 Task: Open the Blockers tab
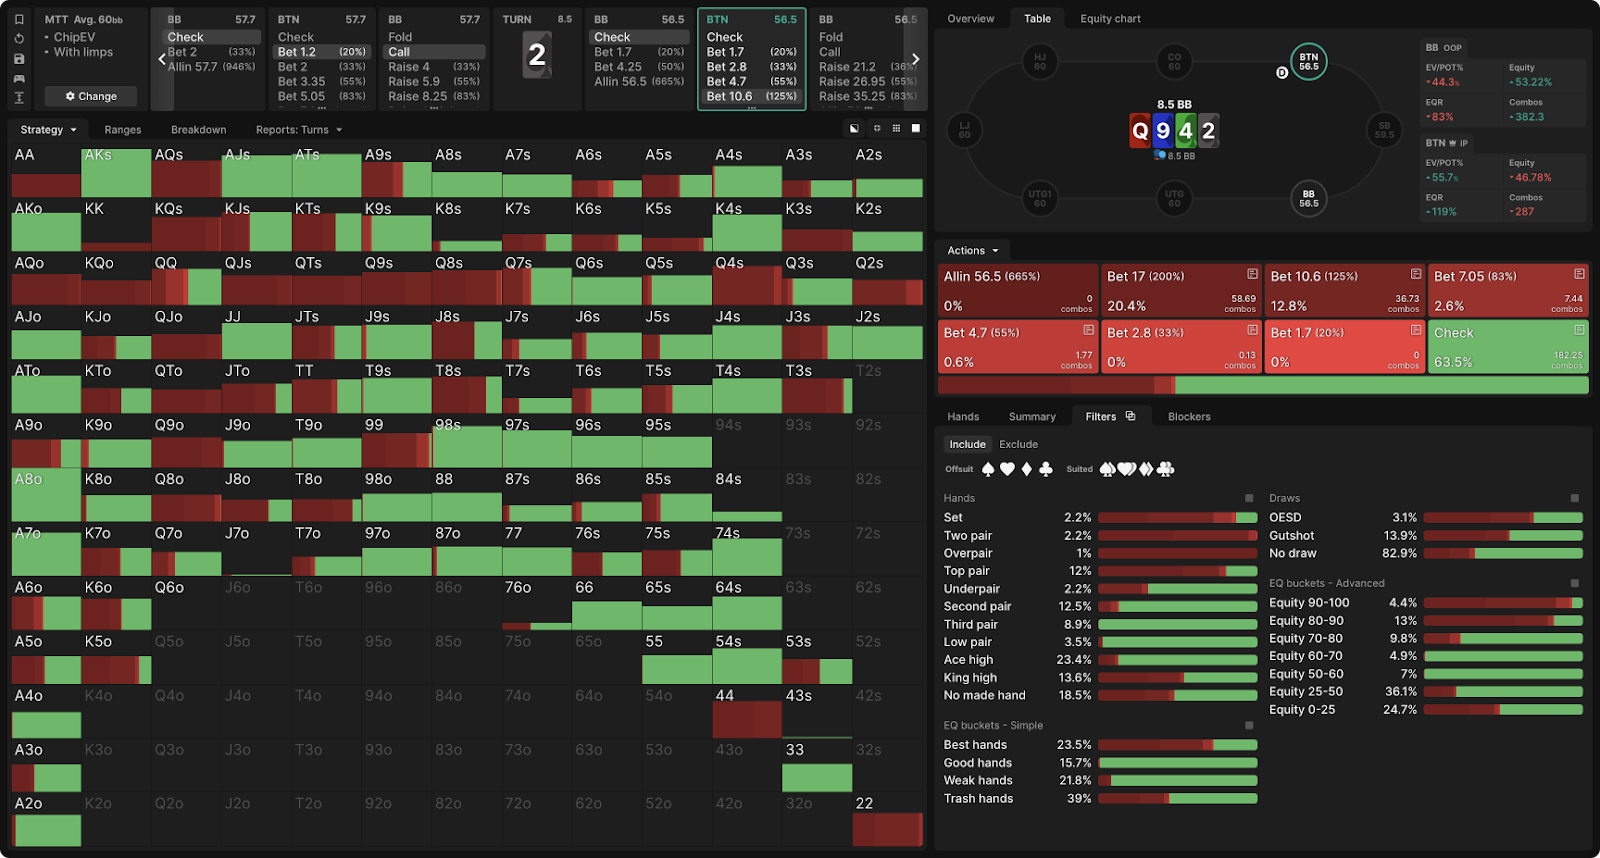(x=1189, y=417)
